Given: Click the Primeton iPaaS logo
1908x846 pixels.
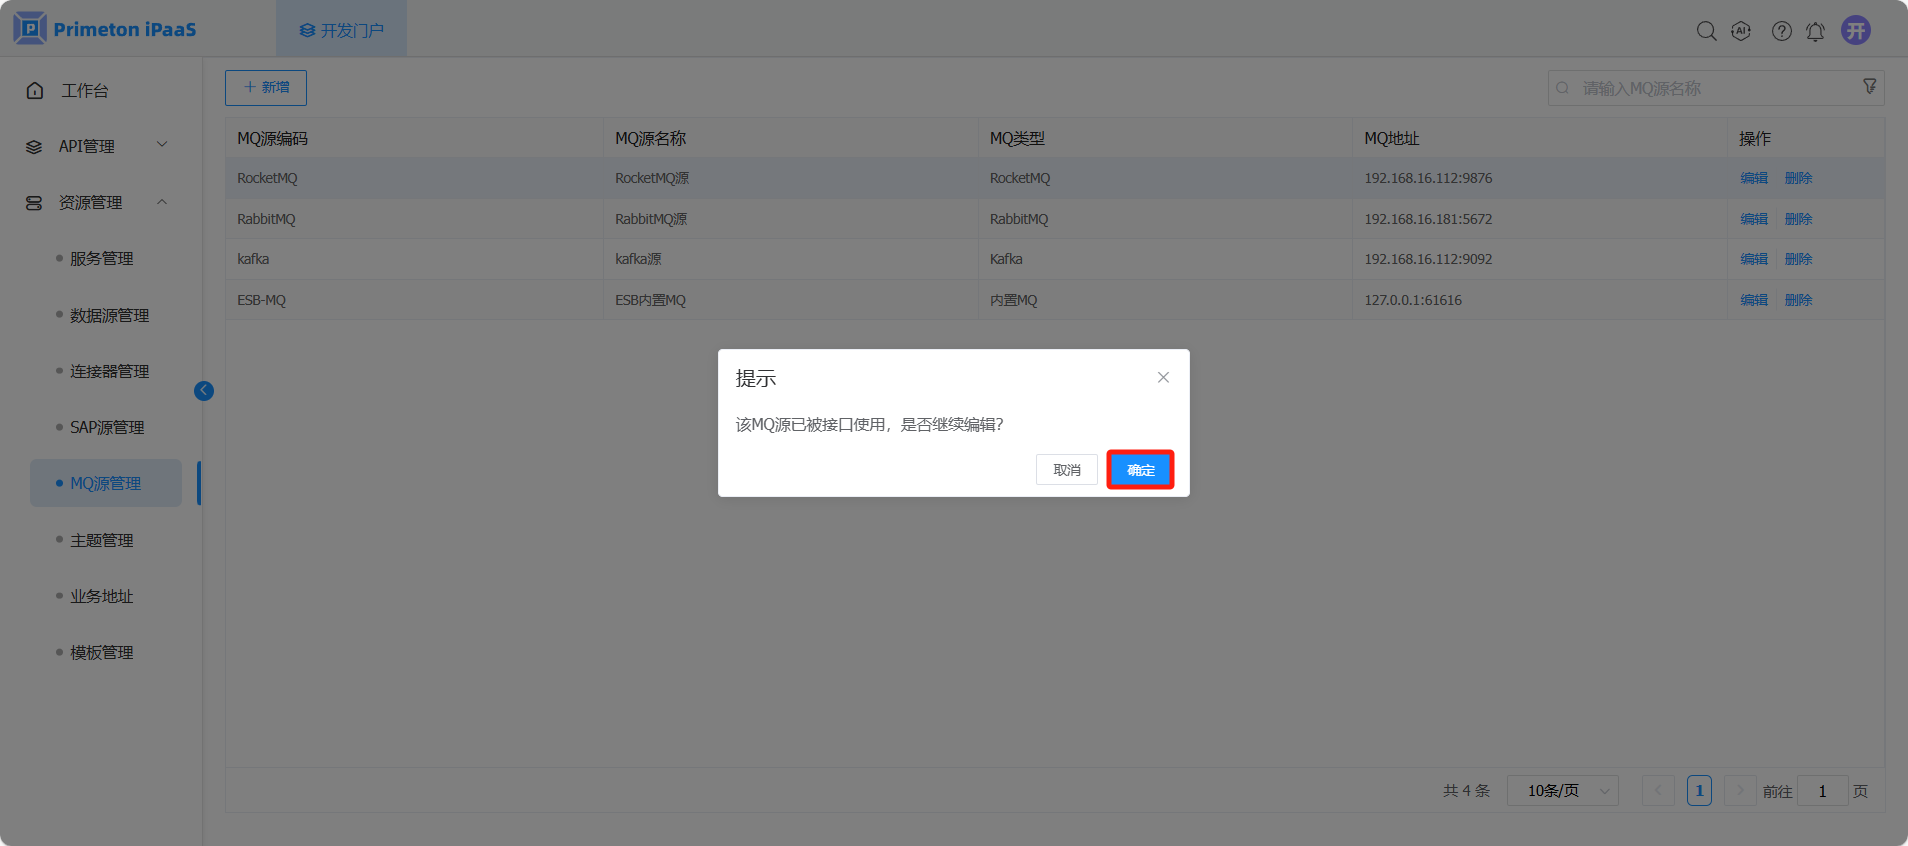Looking at the screenshot, I should (x=105, y=29).
